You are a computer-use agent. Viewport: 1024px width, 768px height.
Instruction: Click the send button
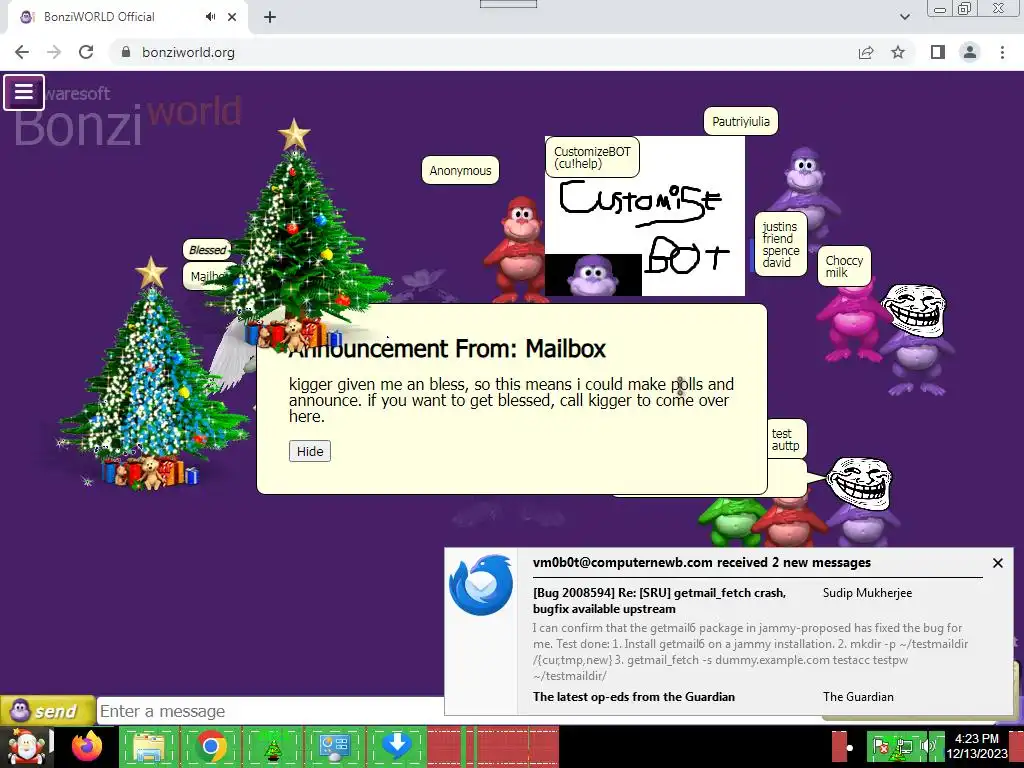pos(47,711)
